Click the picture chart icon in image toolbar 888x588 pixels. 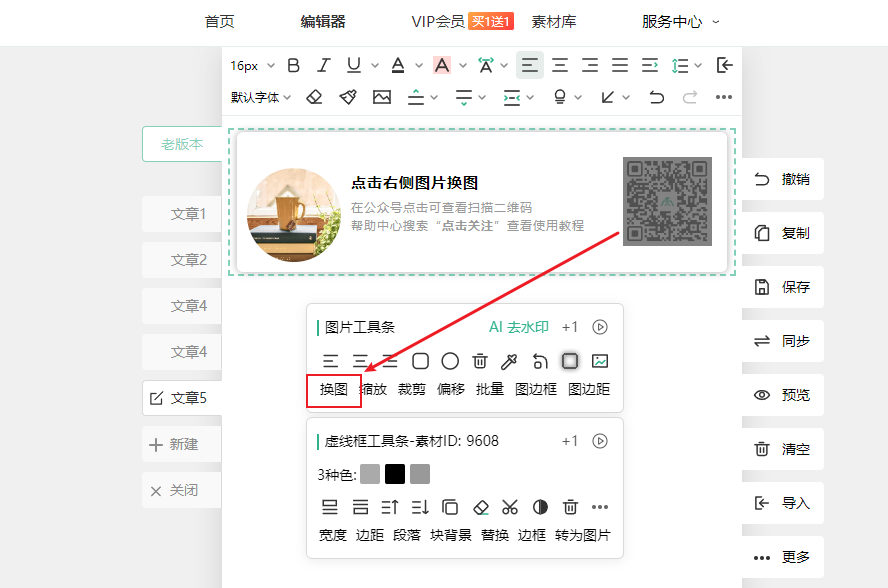(600, 361)
